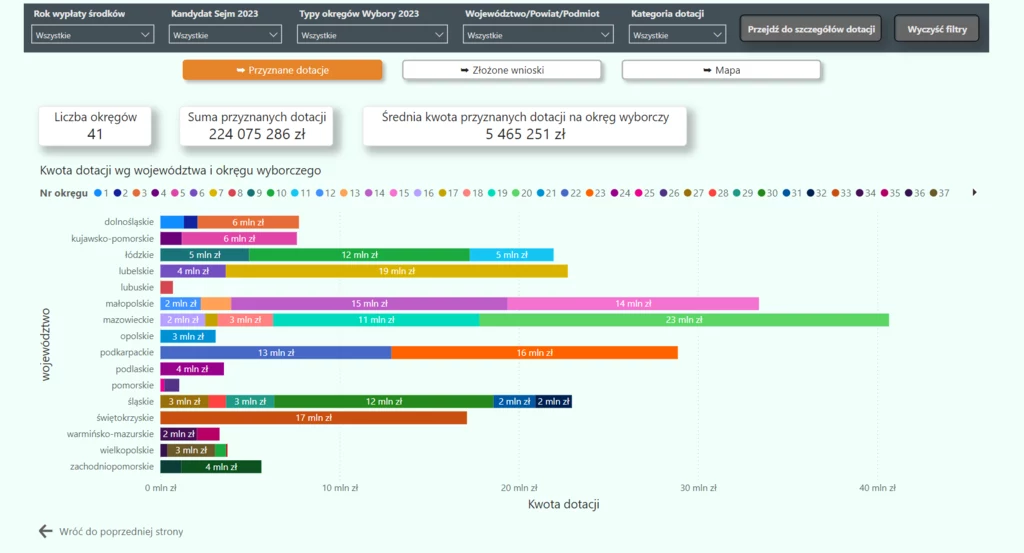Click Suma przyznanych dotacji card

pyautogui.click(x=257, y=126)
